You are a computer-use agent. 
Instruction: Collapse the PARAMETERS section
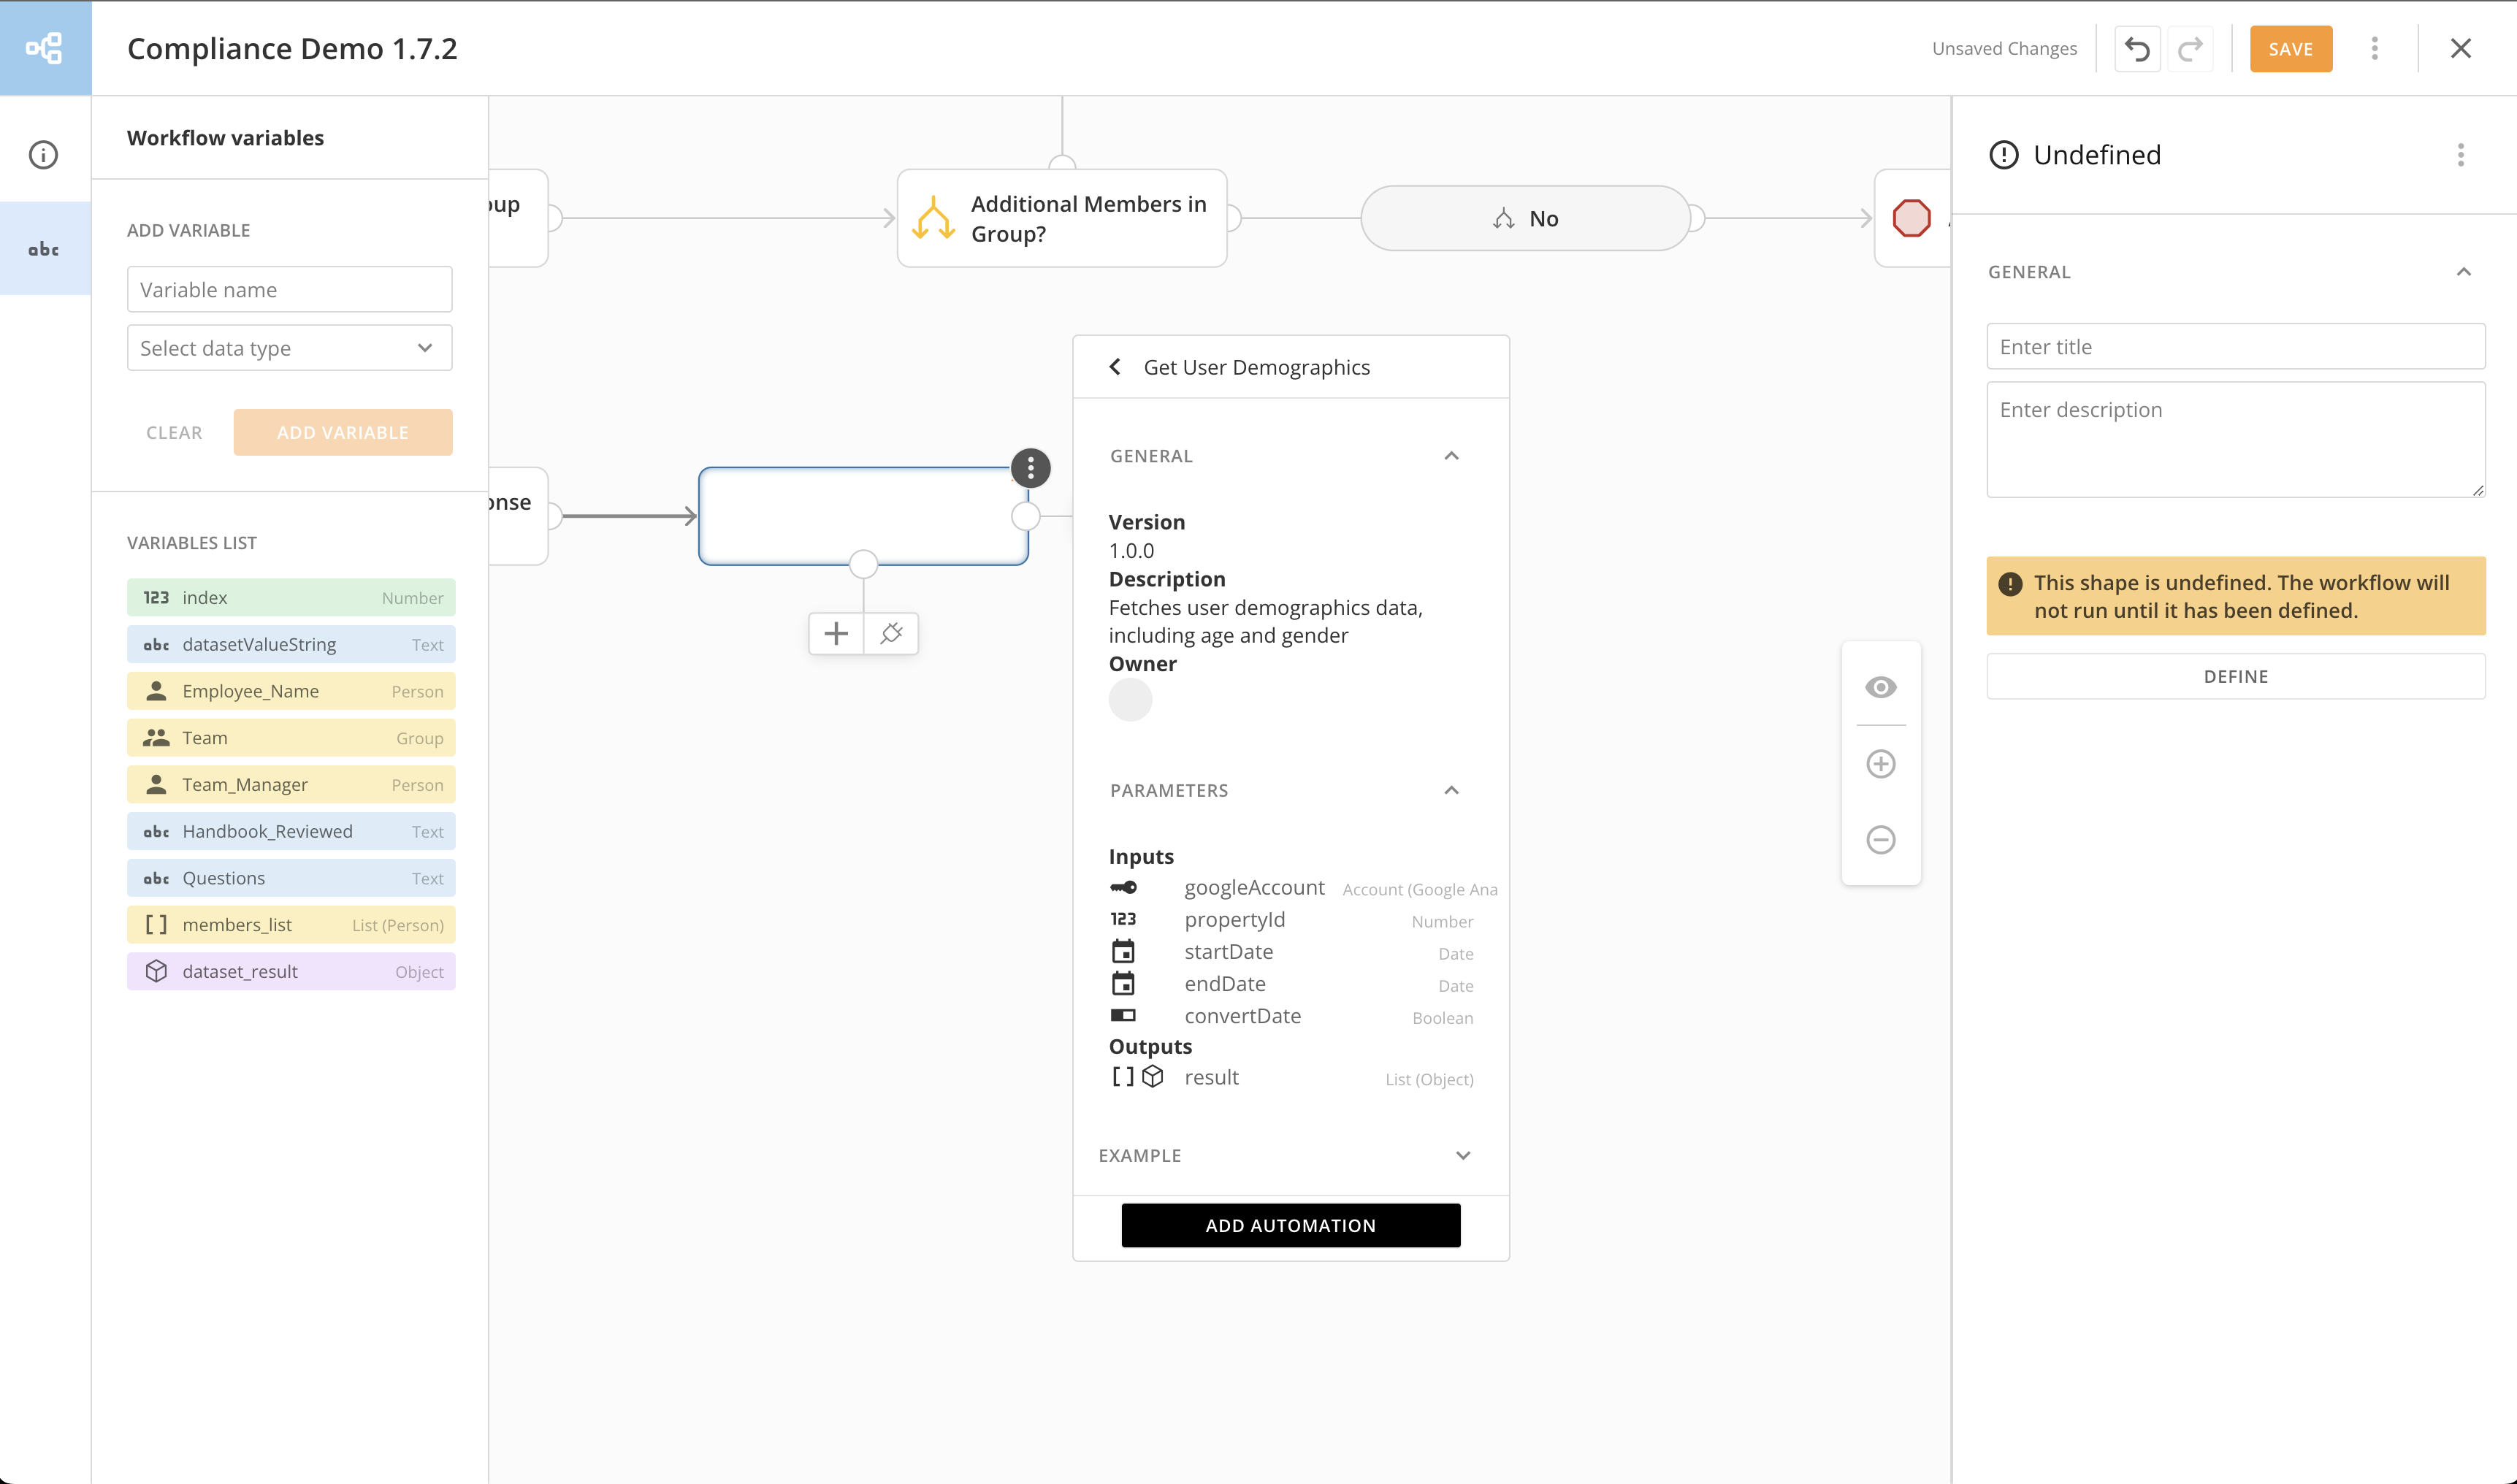click(1451, 790)
